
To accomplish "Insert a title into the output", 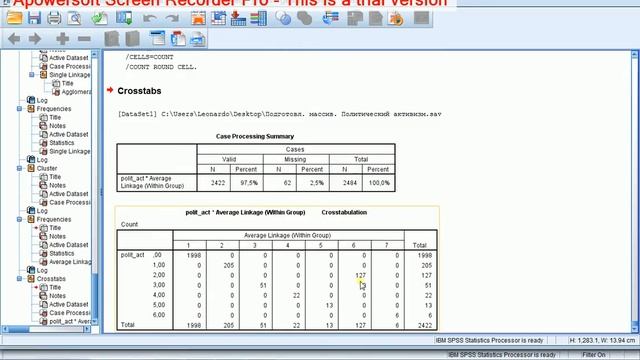I will (178, 39).
